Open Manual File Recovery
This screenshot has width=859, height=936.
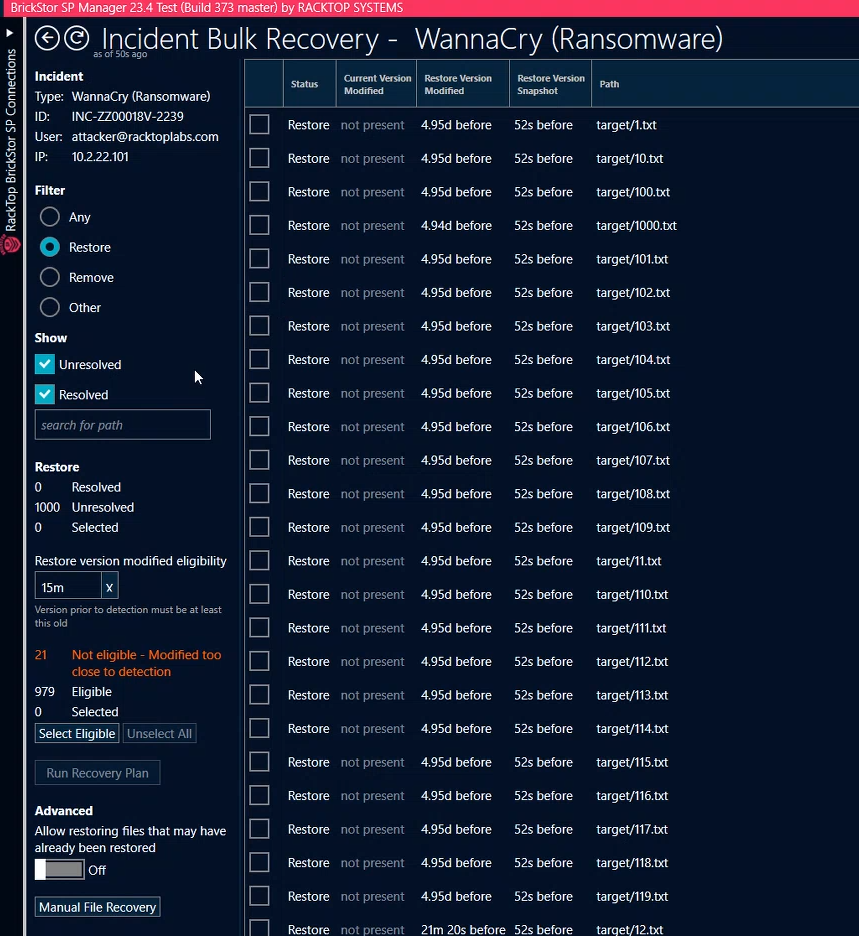click(97, 906)
